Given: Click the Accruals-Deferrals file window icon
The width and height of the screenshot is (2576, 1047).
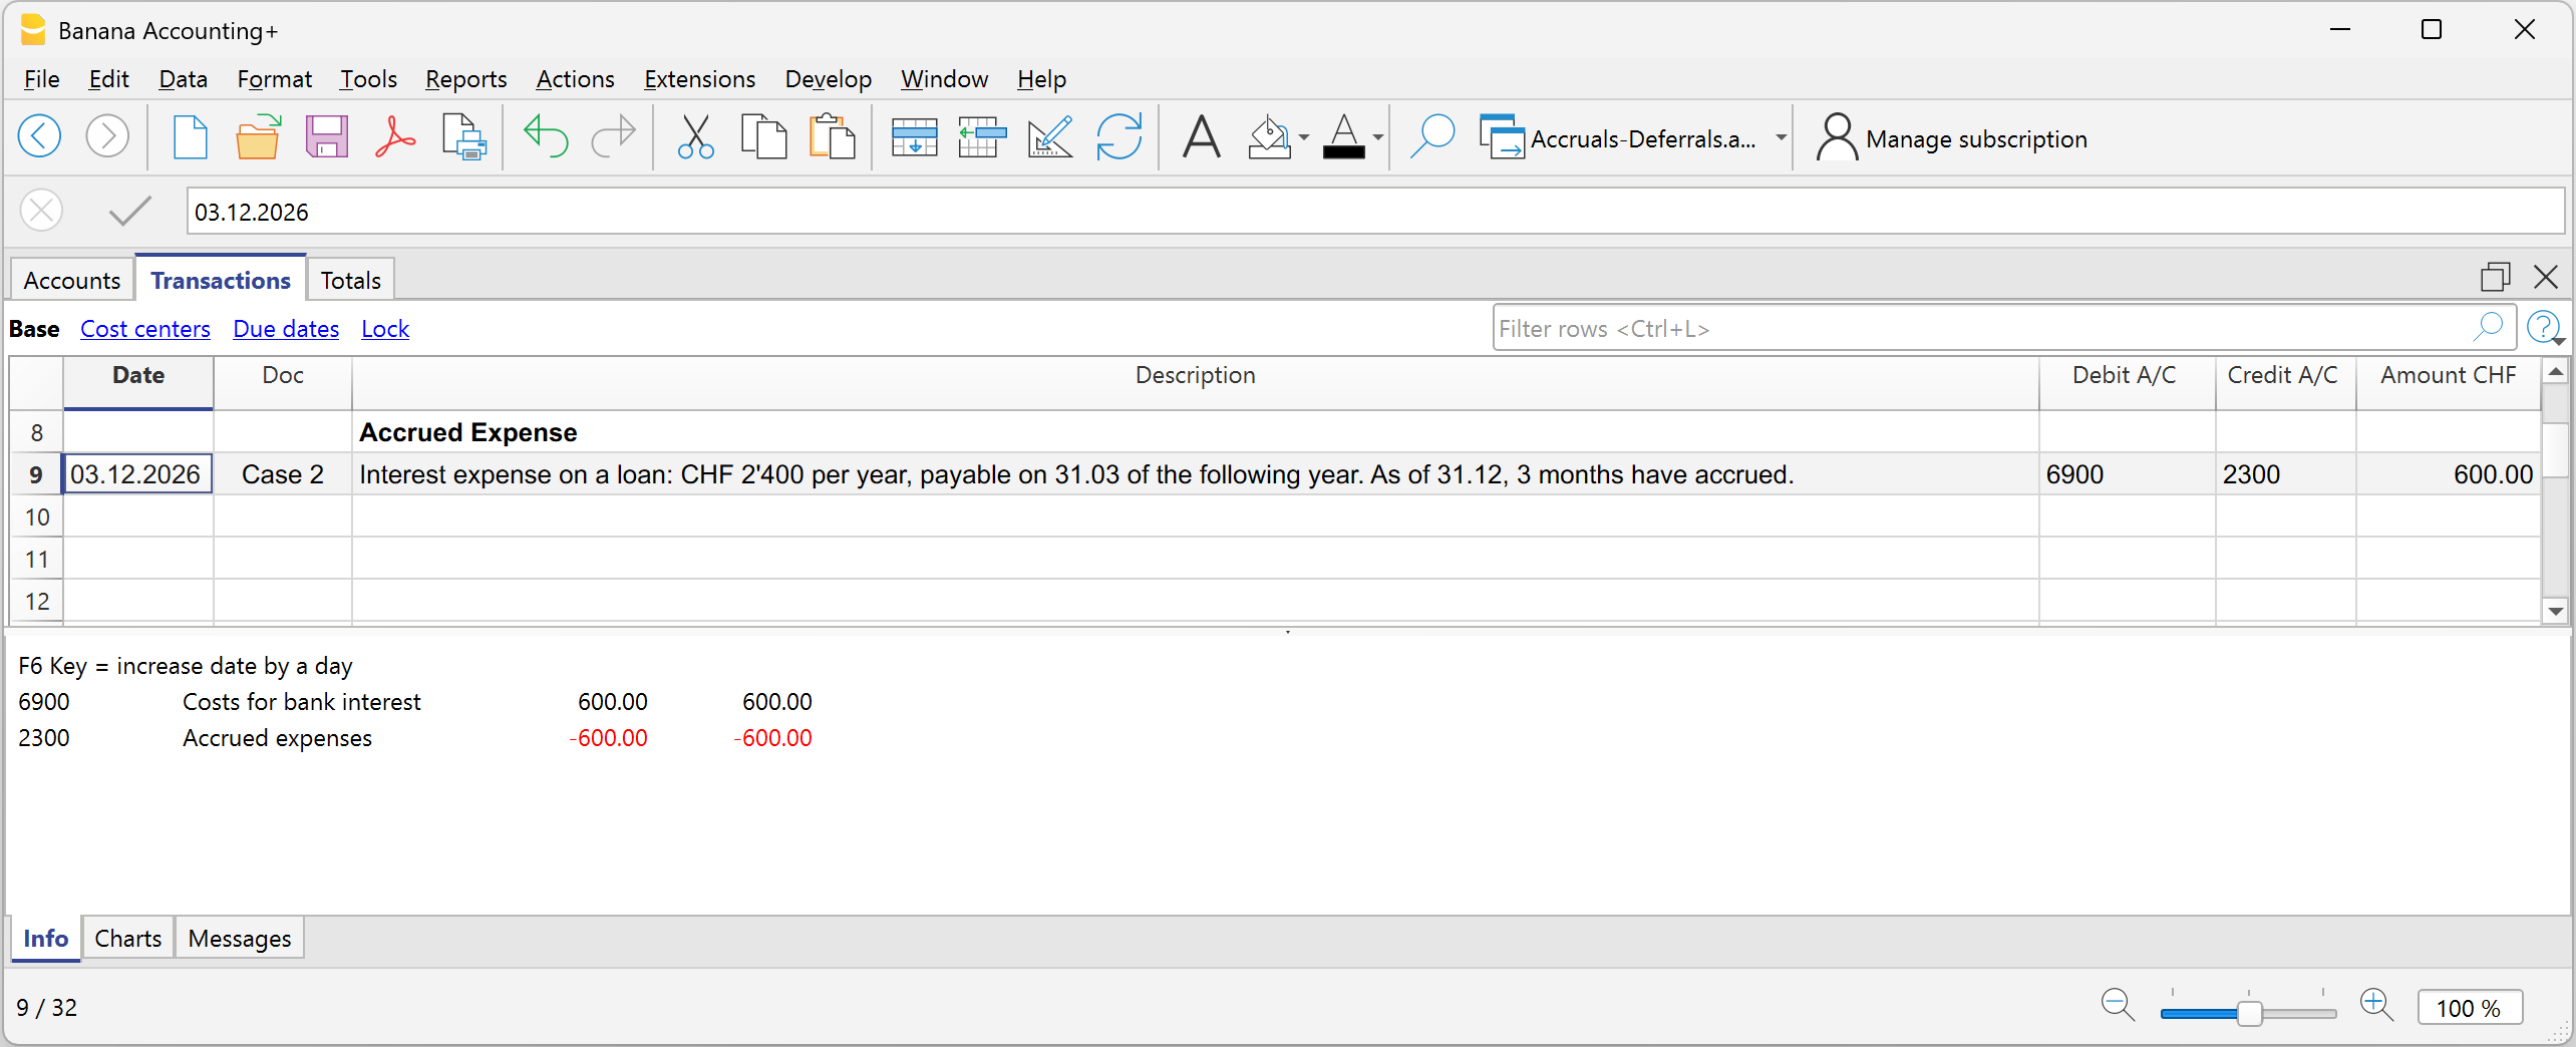Looking at the screenshot, I should pos(1501,137).
